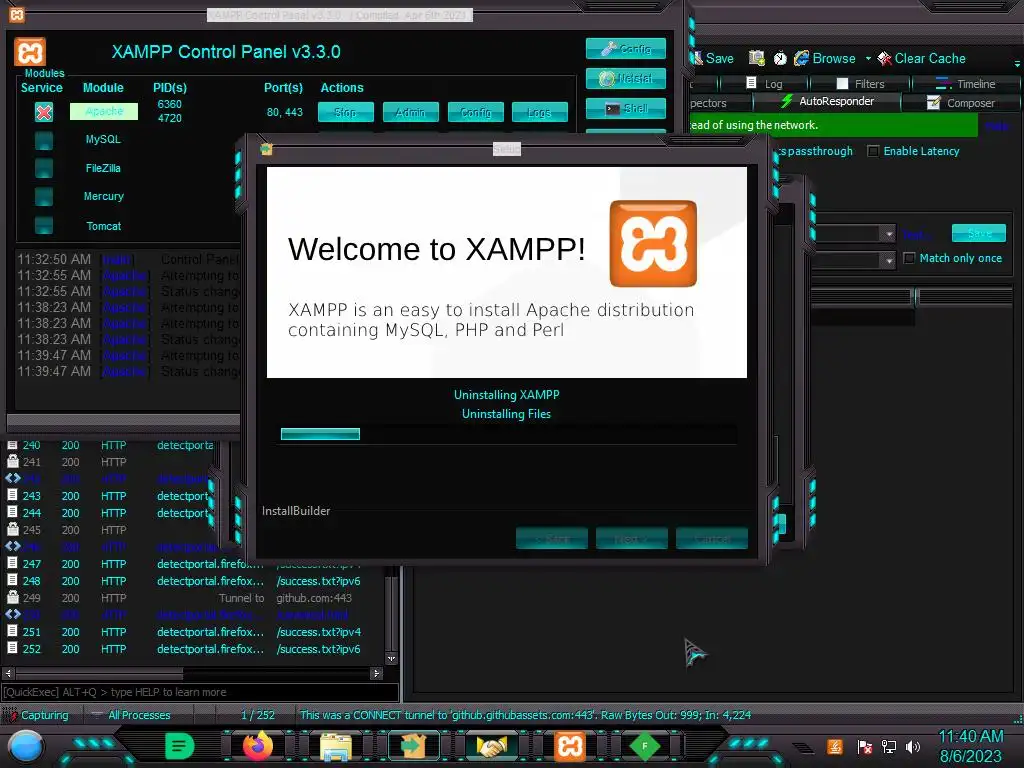Viewport: 1024px width, 768px height.
Task: Open the Apache Logs button
Action: (x=539, y=112)
